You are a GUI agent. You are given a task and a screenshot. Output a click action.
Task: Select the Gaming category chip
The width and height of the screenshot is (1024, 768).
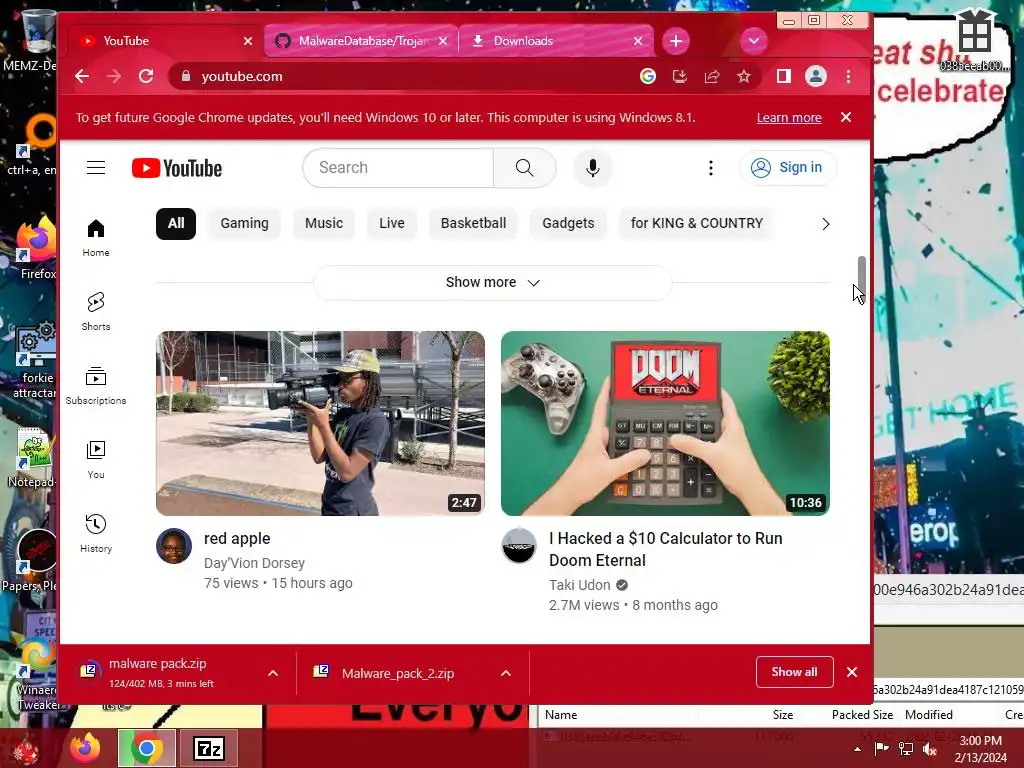244,223
